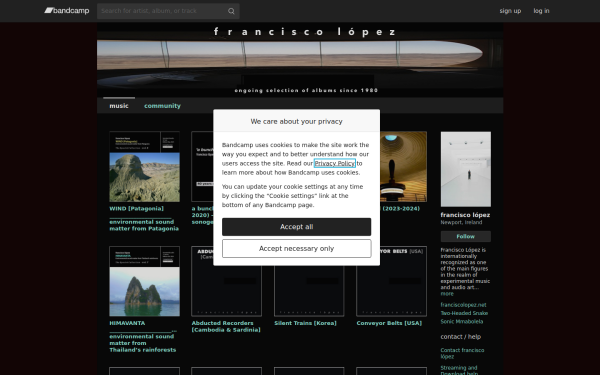Focus the artist, album, or track search field
This screenshot has width=600, height=375.
[x=163, y=11]
